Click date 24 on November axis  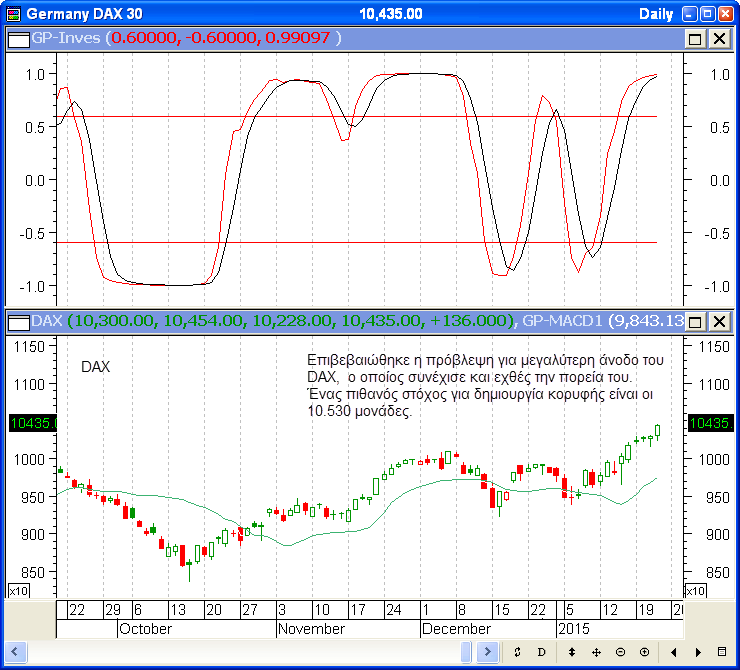[x=394, y=610]
